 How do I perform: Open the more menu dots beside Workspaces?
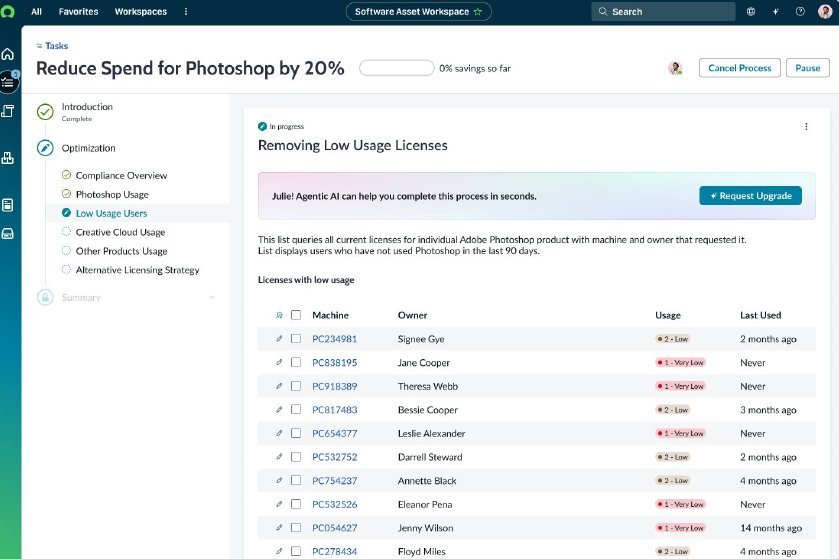click(x=186, y=11)
